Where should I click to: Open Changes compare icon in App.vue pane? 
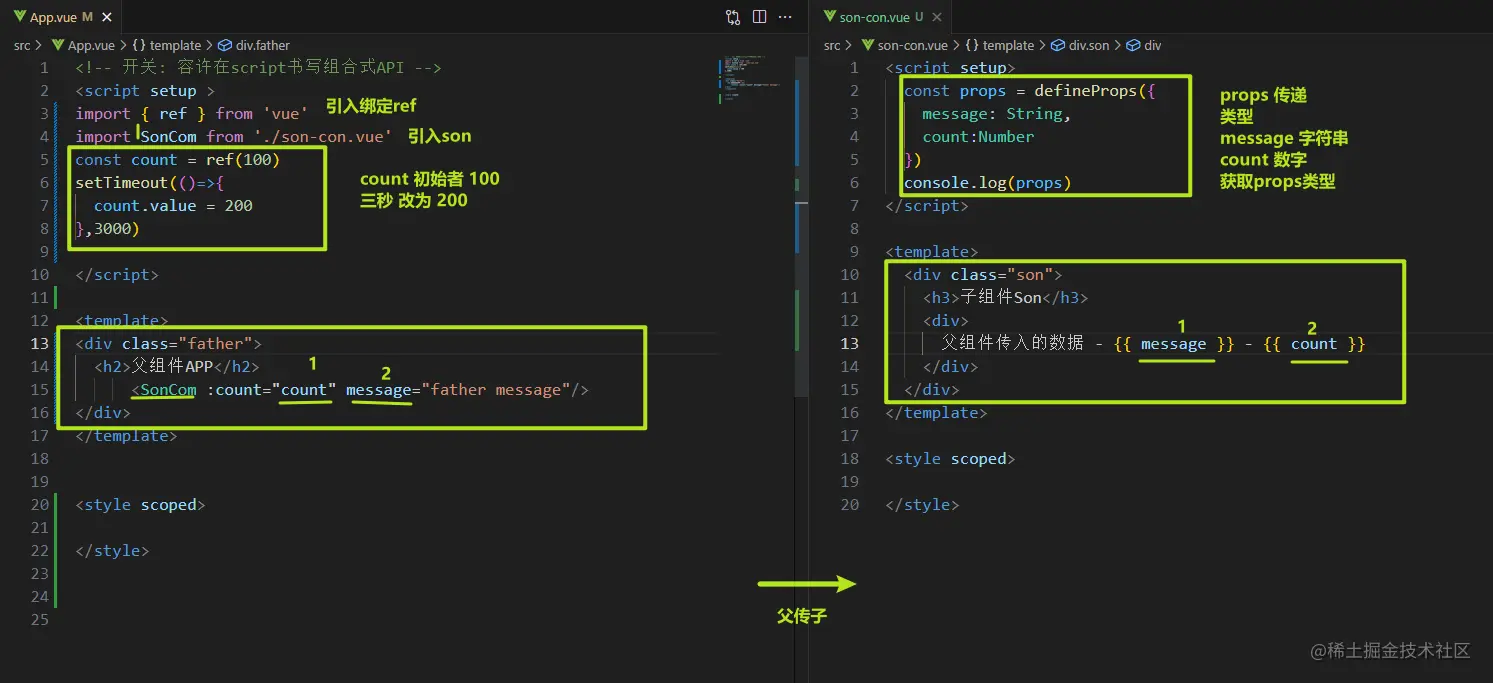click(733, 17)
